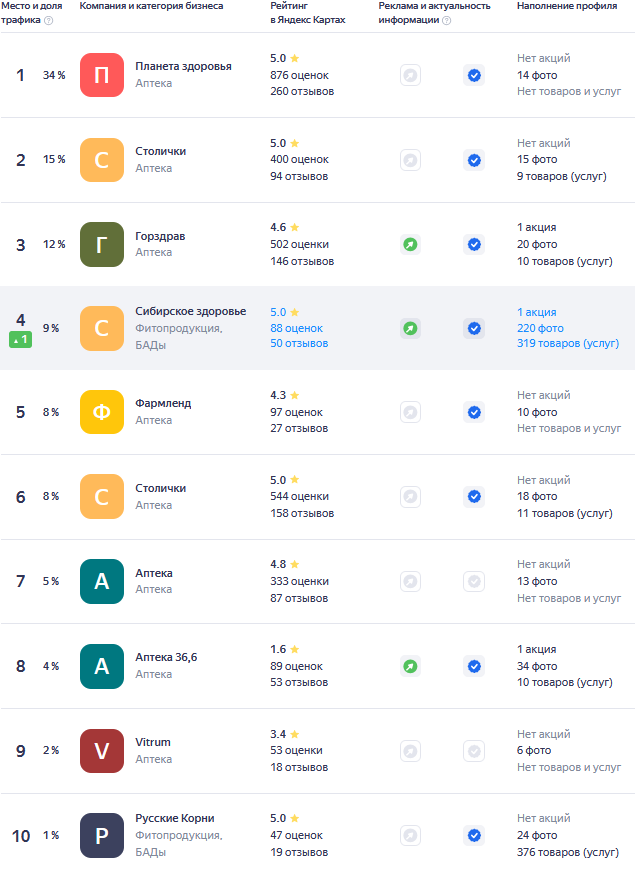Screen dimensions: 635x875
Task: Click the help icon next to трафика header
Action: (x=48, y=20)
